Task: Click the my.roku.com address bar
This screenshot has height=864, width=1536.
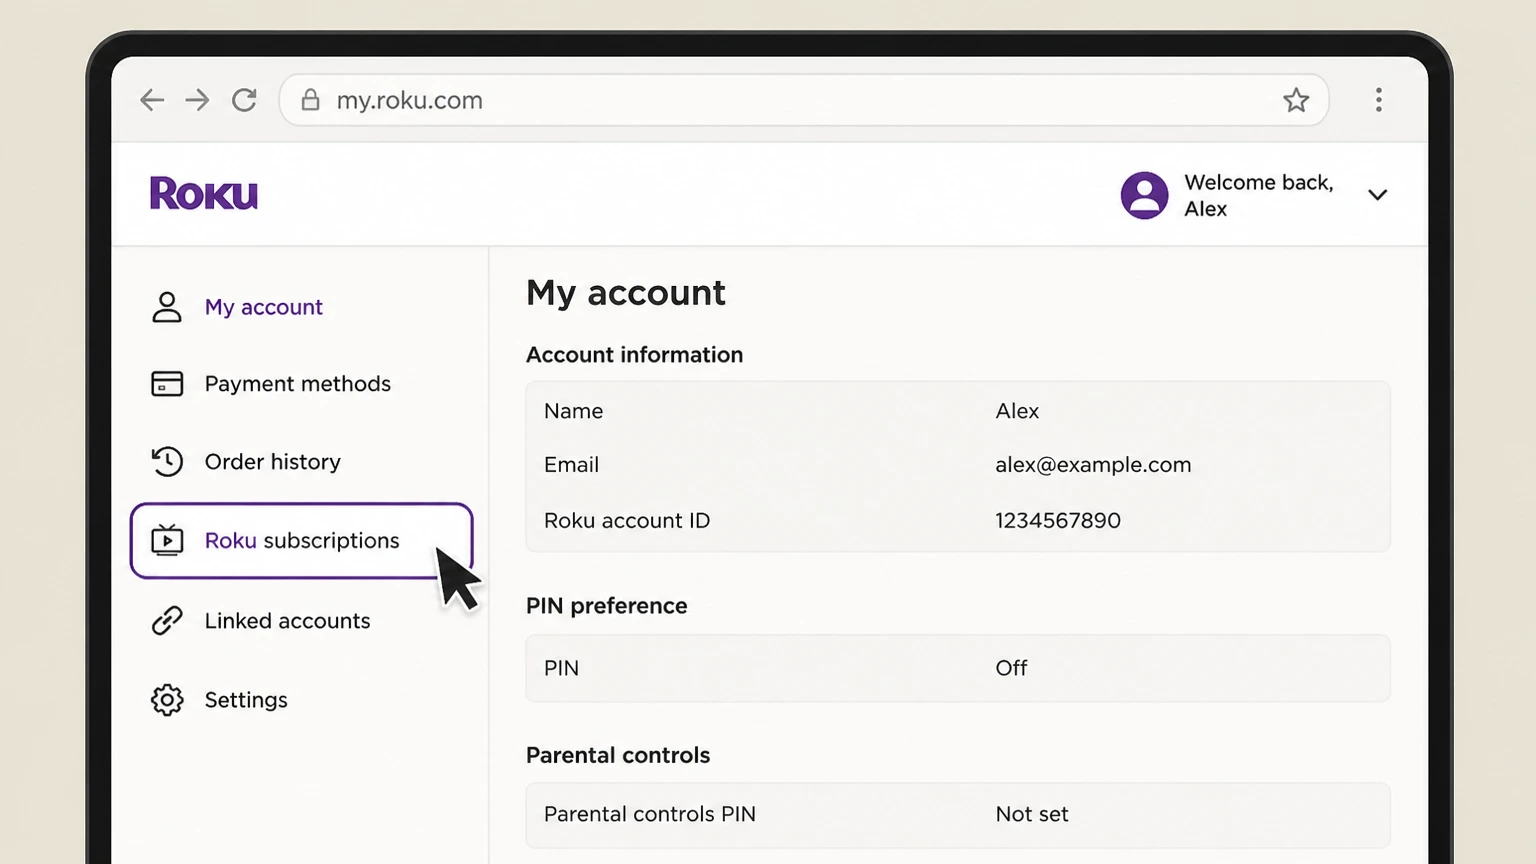Action: coord(804,100)
